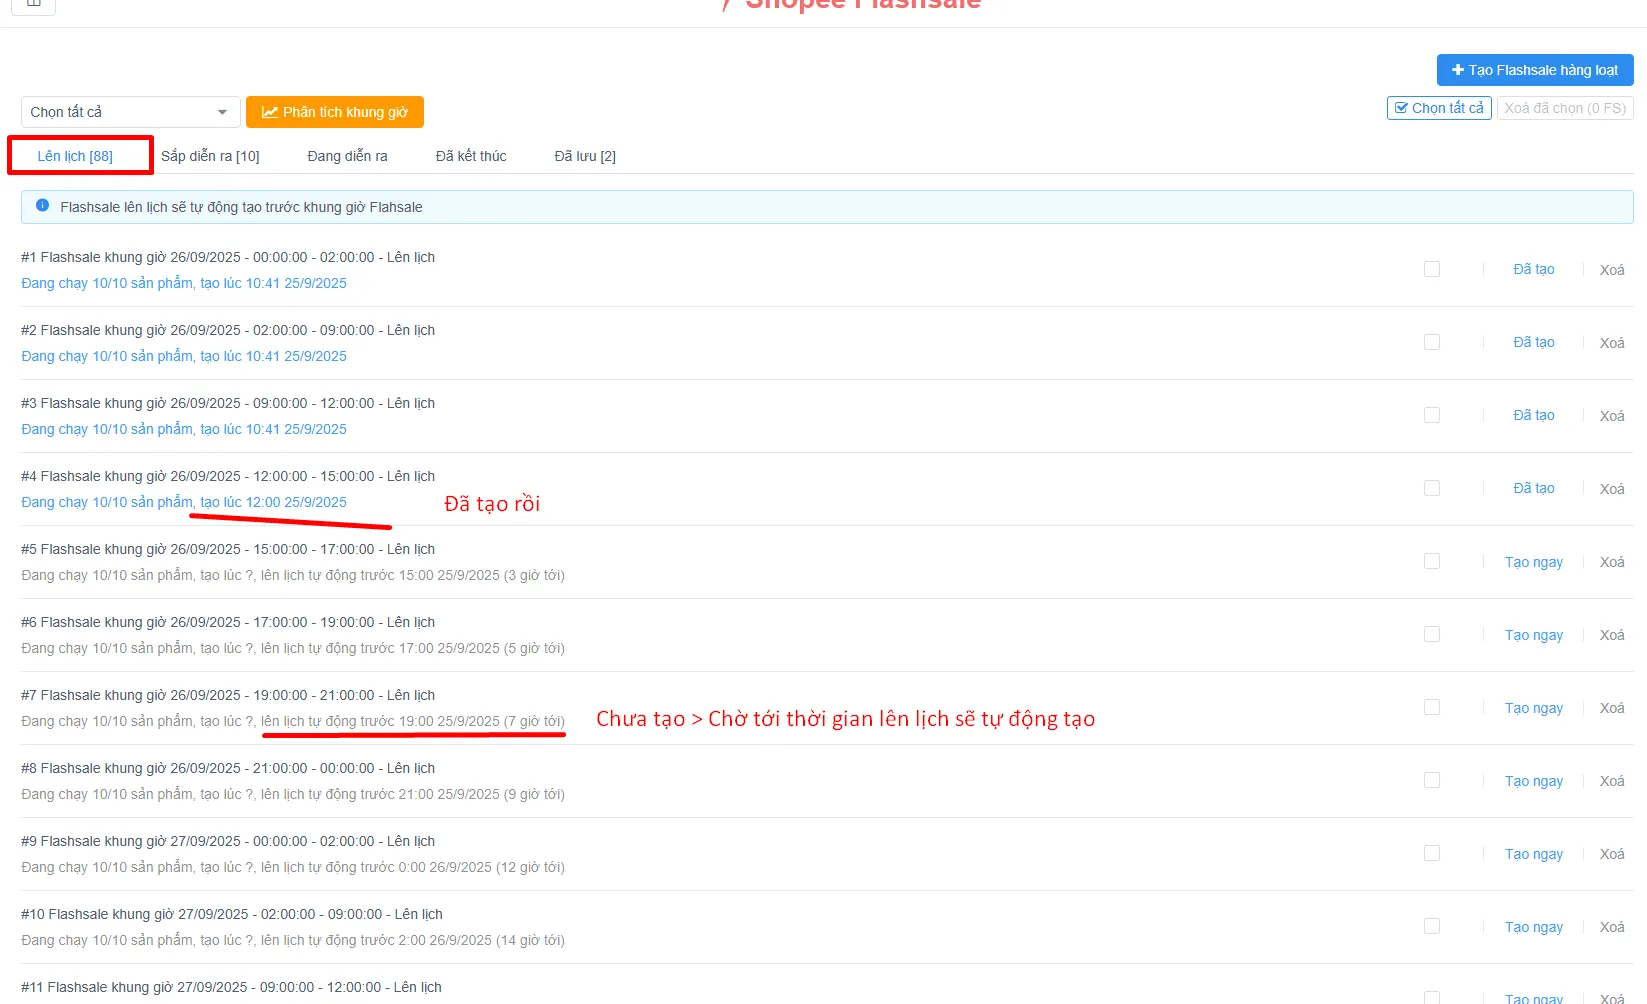The height and width of the screenshot is (1004, 1647).
Task: Tick checkbox for Flashsale #2 row
Action: click(x=1432, y=342)
